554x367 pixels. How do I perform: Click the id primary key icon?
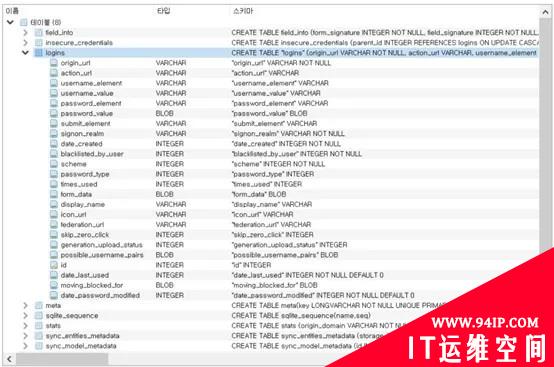54,265
